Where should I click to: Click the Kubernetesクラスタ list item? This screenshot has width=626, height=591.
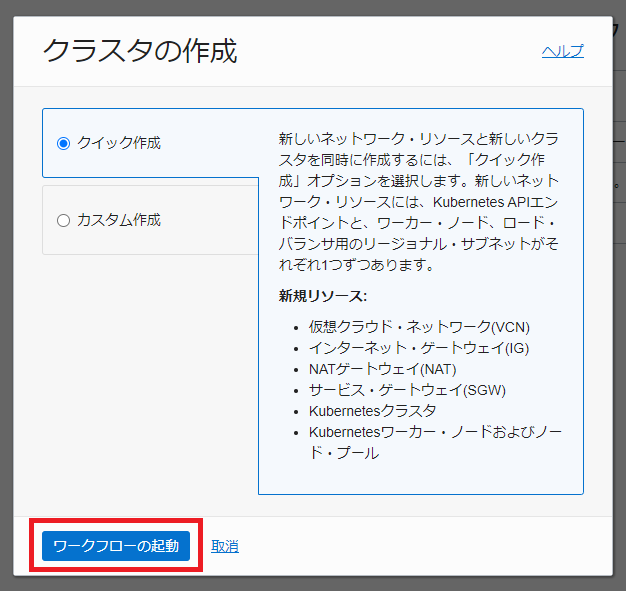coord(372,411)
